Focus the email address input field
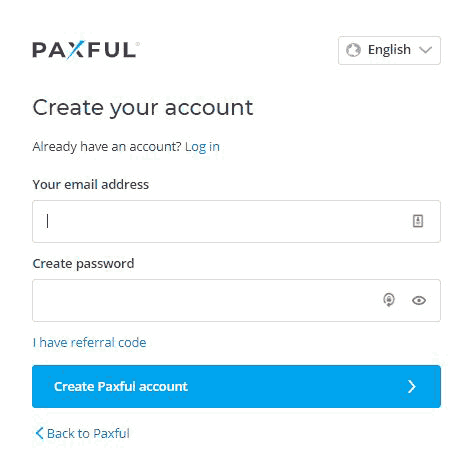 [236, 221]
